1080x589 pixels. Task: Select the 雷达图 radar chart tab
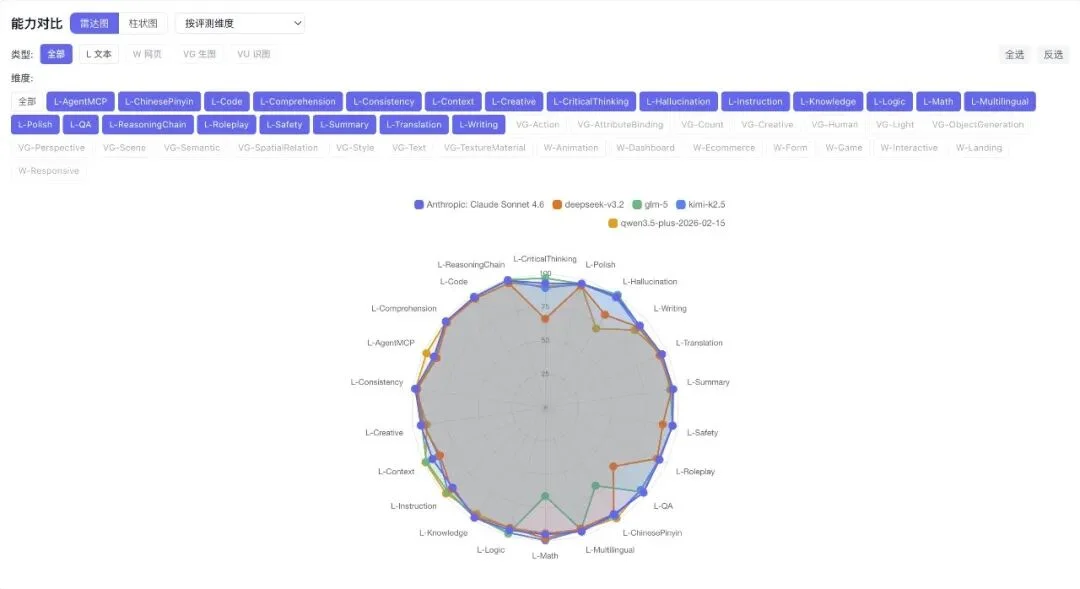(94, 23)
